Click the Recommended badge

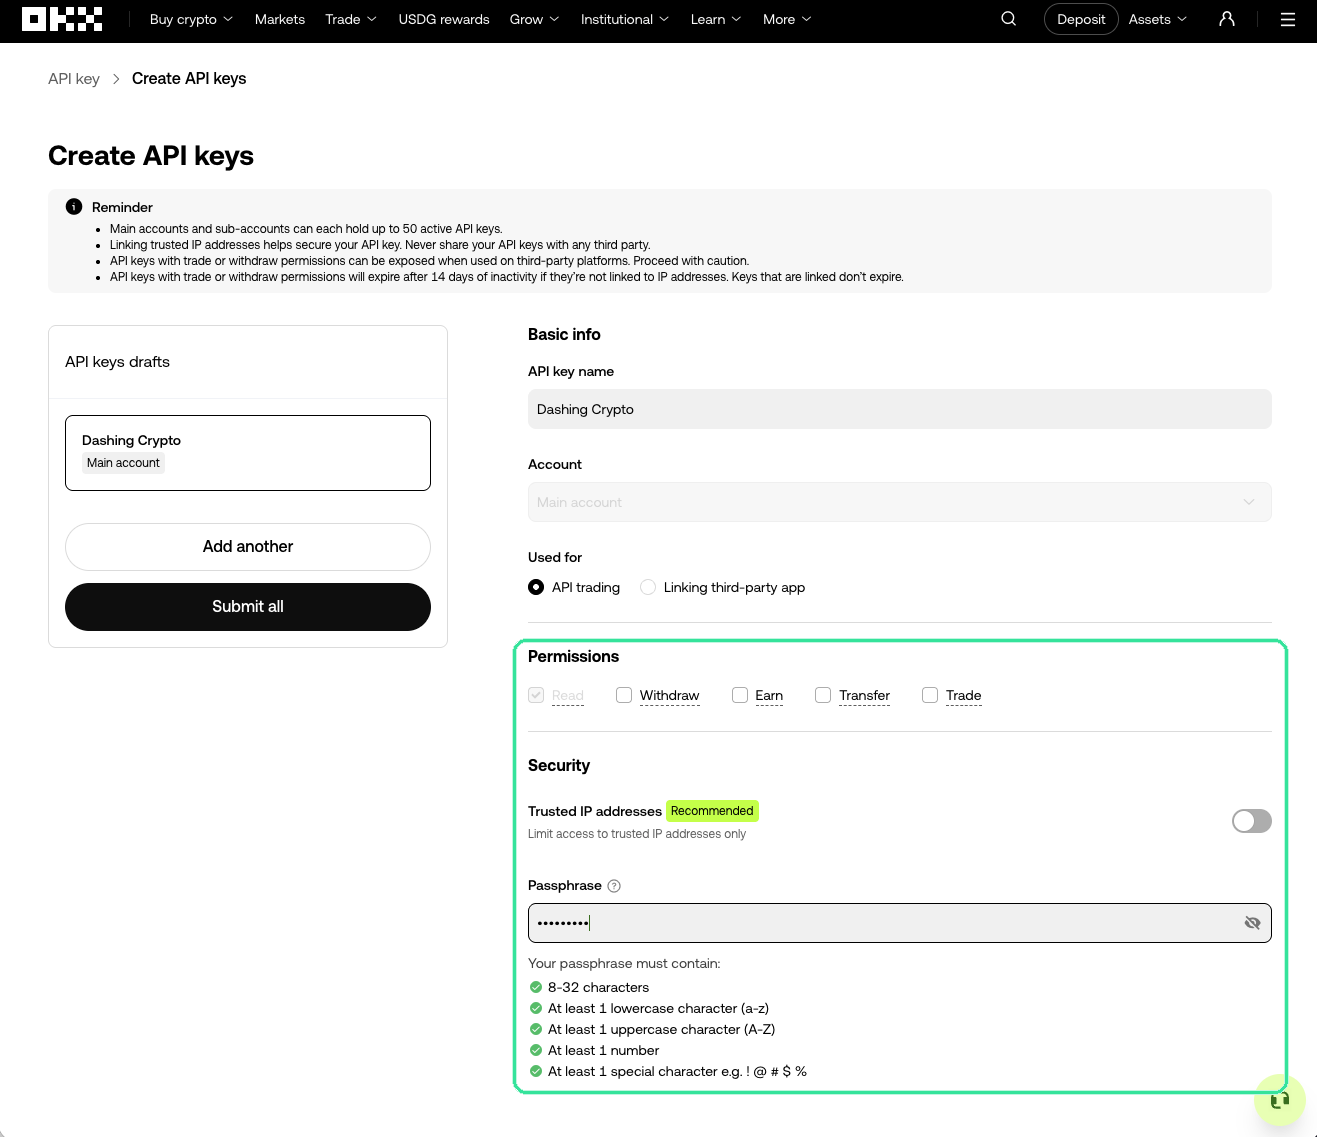712,811
